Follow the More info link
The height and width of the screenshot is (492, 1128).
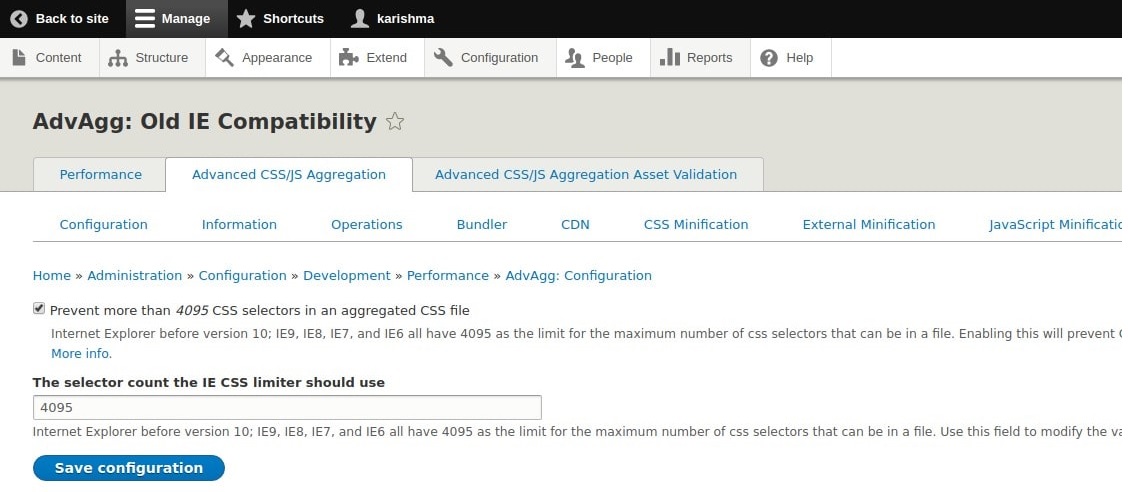(81, 354)
